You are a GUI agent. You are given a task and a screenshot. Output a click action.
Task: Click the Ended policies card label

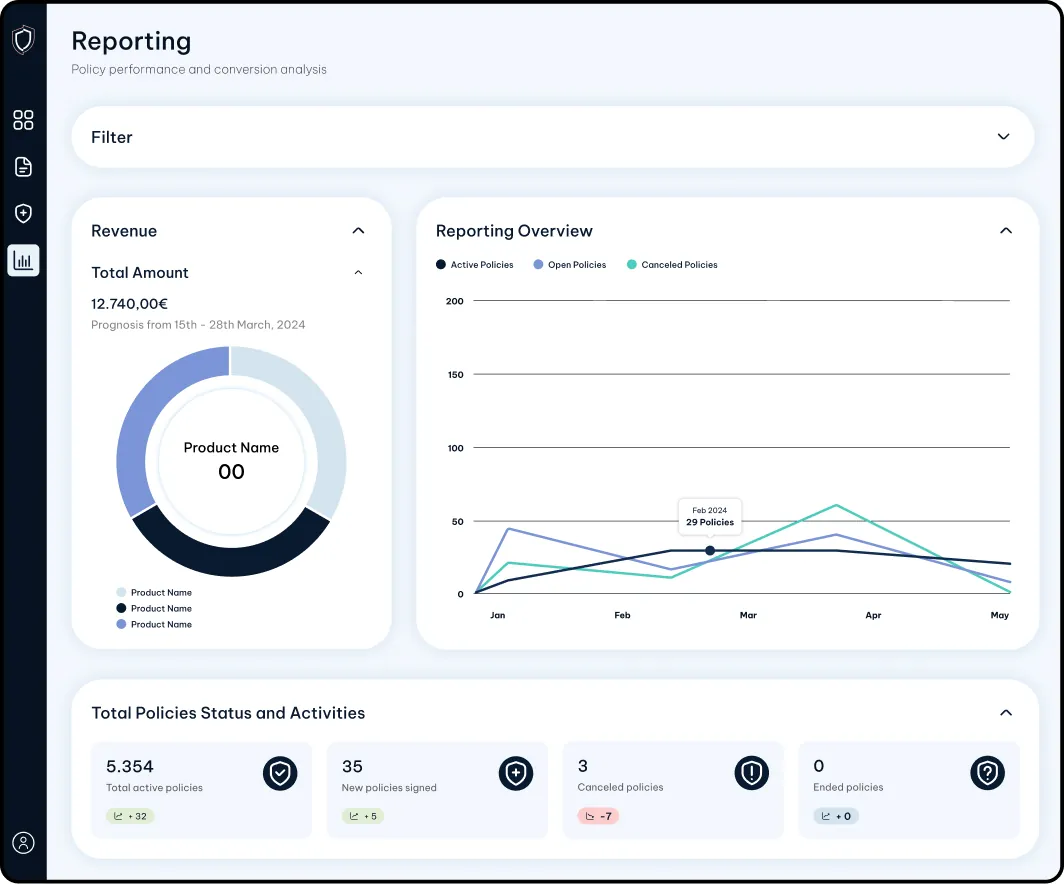tap(848, 787)
